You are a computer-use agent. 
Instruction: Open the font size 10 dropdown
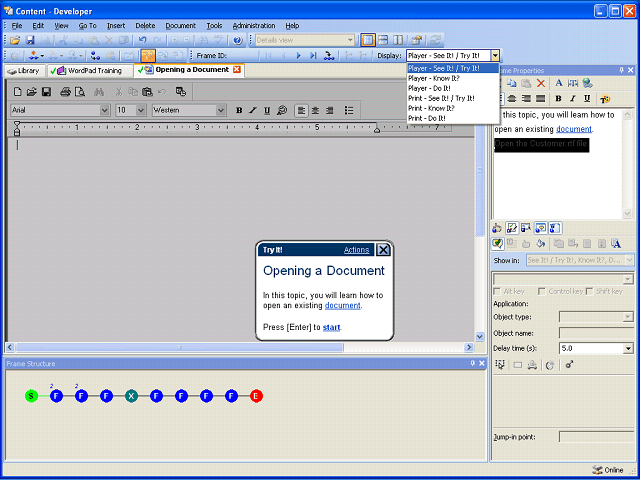coord(141,110)
